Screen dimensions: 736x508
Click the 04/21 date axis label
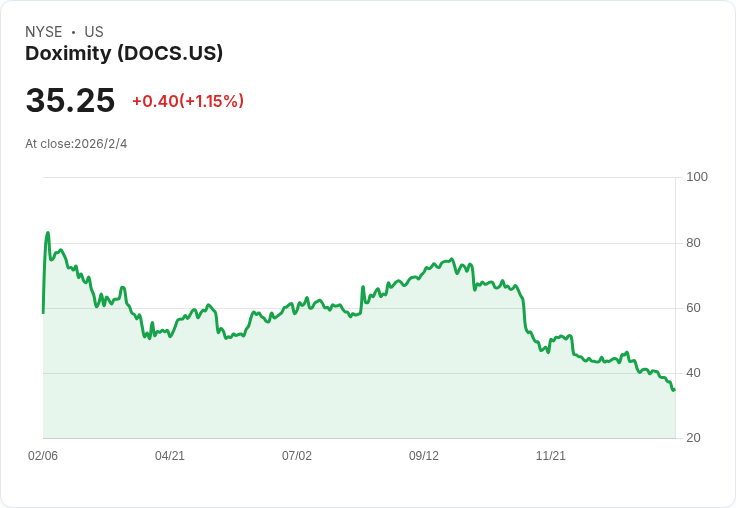pos(170,456)
